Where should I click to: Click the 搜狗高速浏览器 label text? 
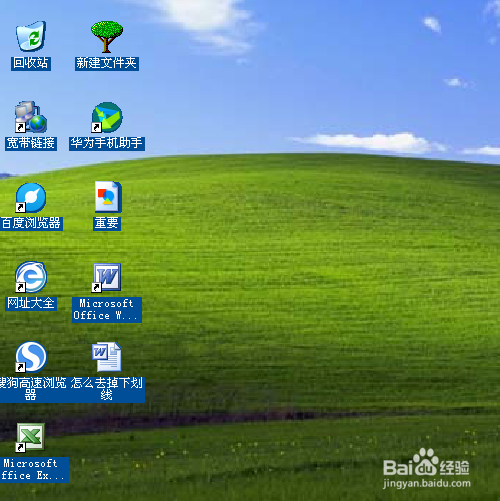pyautogui.click(x=33, y=389)
